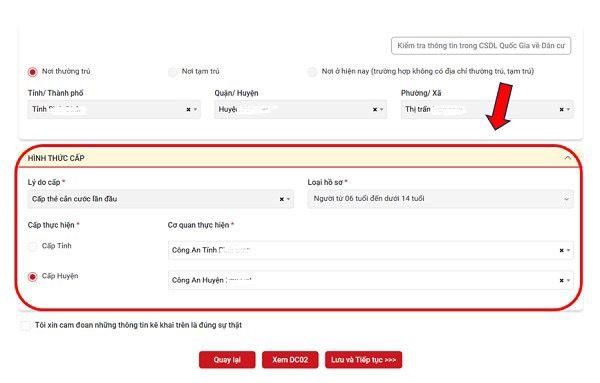The height and width of the screenshot is (383, 600).
Task: Clear the Quận/Huyện selection with x icon
Action: (x=375, y=109)
